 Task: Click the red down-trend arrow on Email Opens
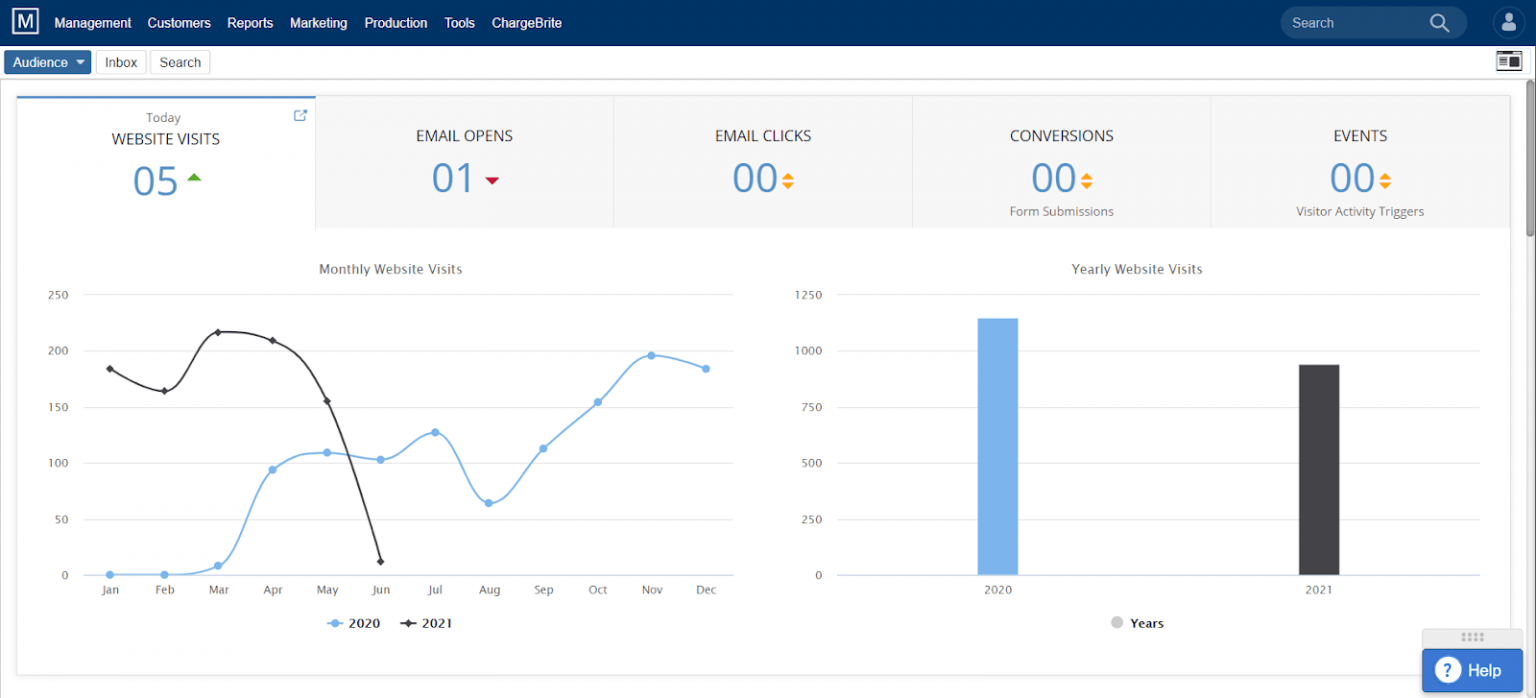pyautogui.click(x=490, y=182)
